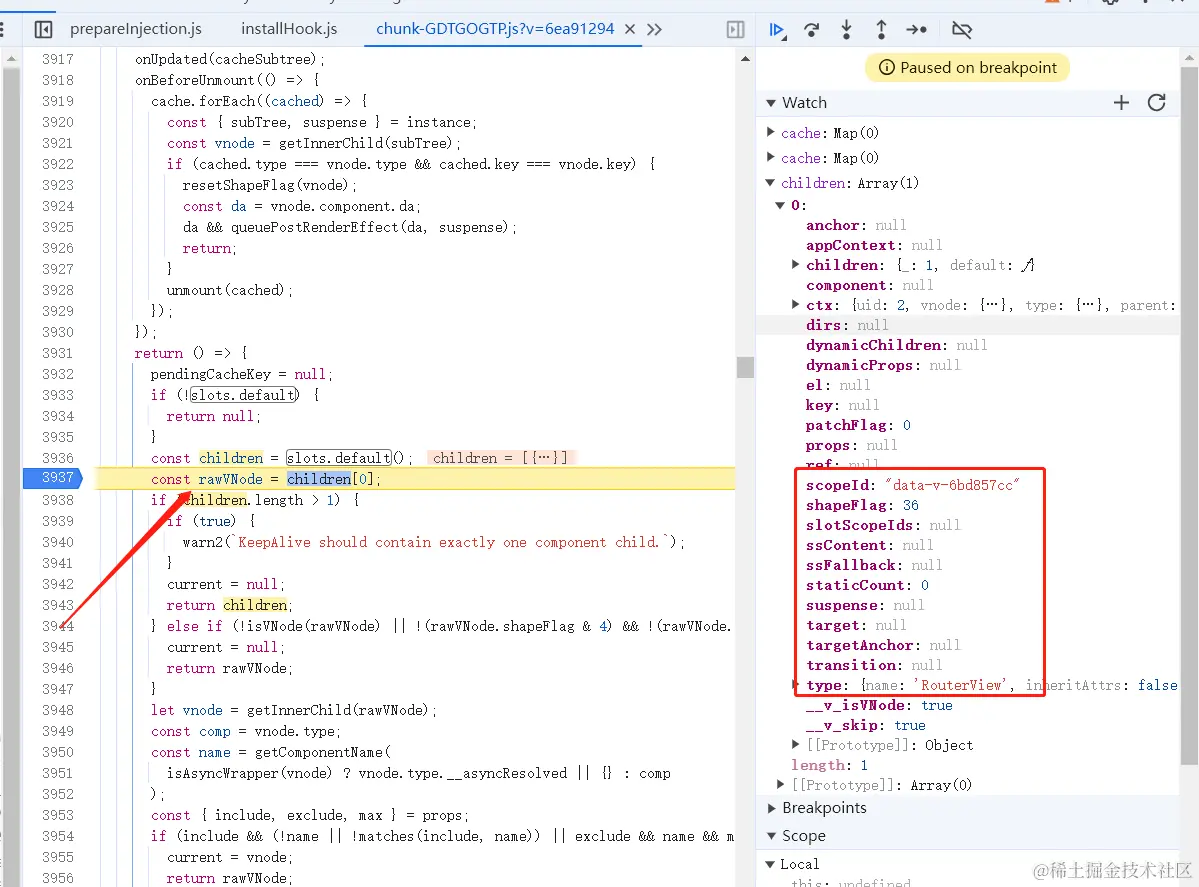Viewport: 1199px width, 887px height.
Task: Click line number 3953 in gutter
Action: (x=57, y=815)
